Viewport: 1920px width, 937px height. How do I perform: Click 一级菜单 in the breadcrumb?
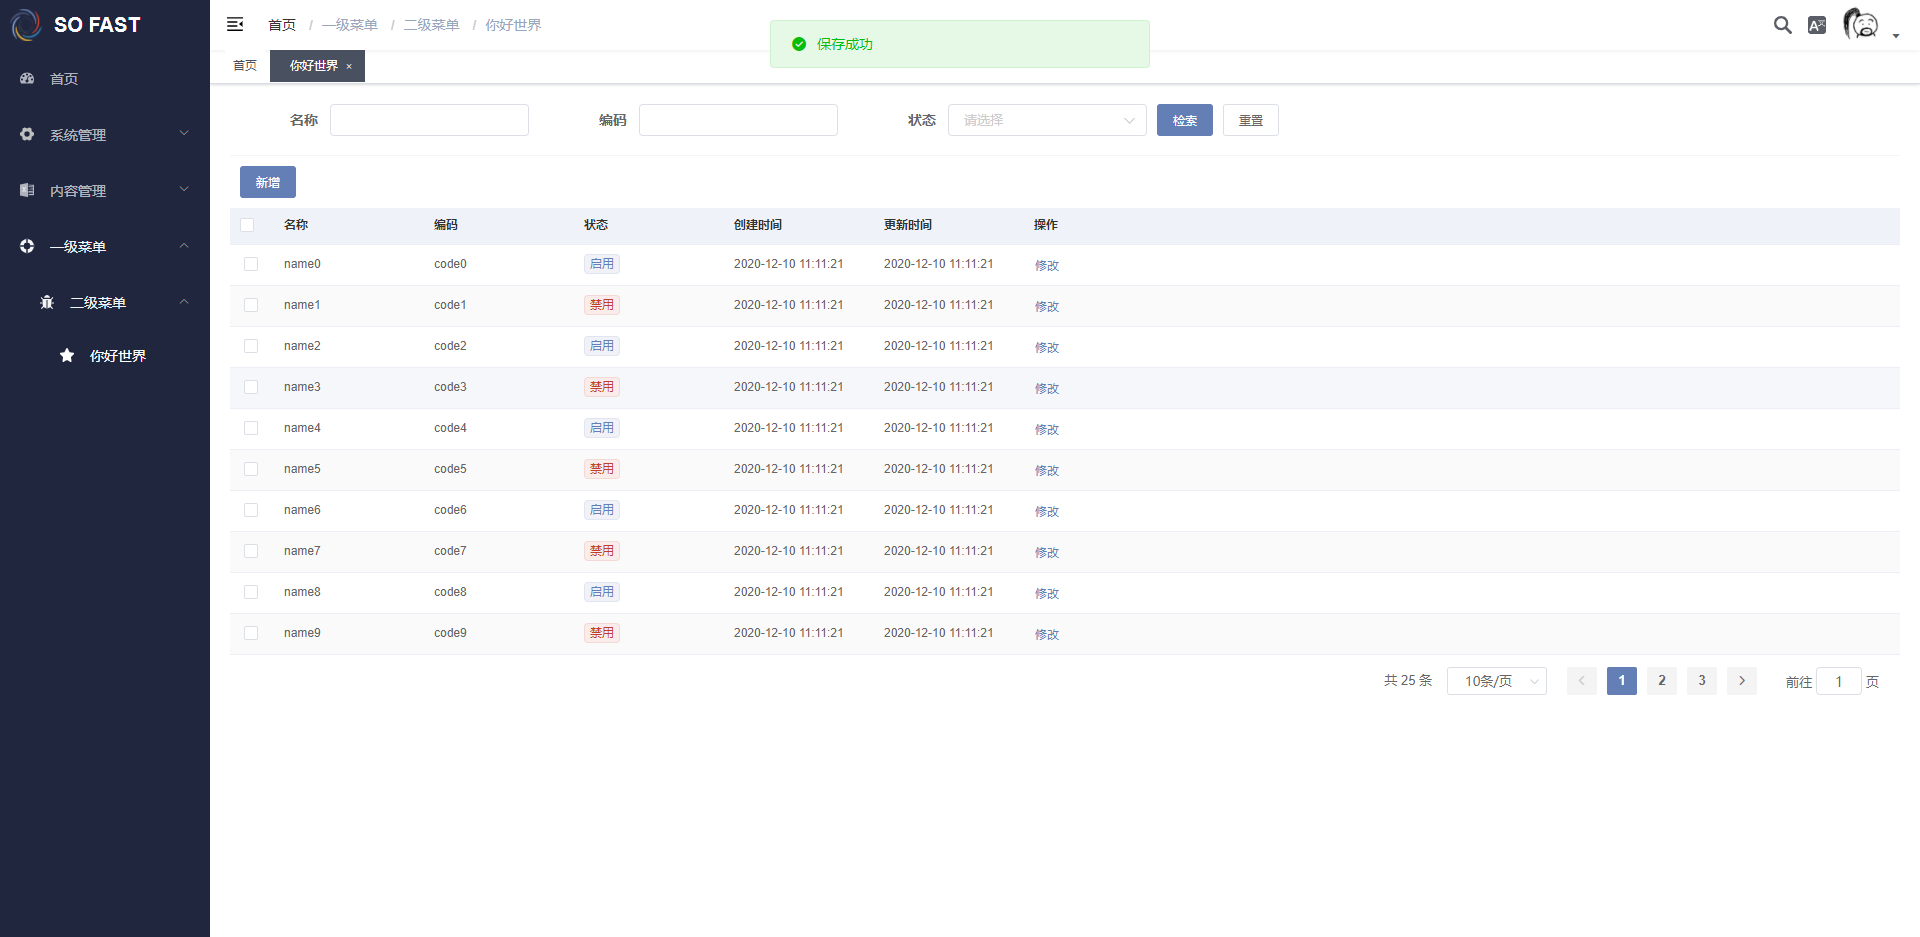tap(350, 25)
